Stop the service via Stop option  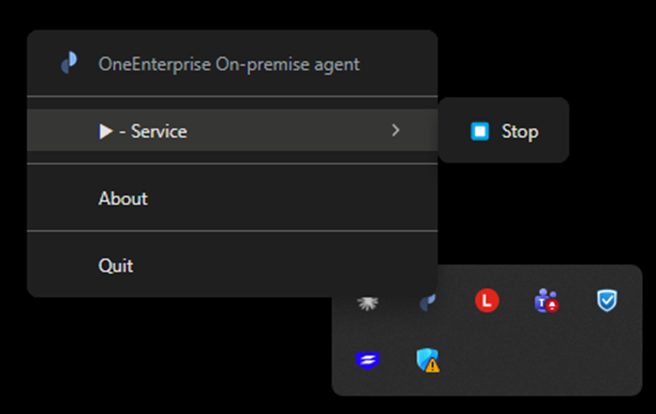point(519,131)
